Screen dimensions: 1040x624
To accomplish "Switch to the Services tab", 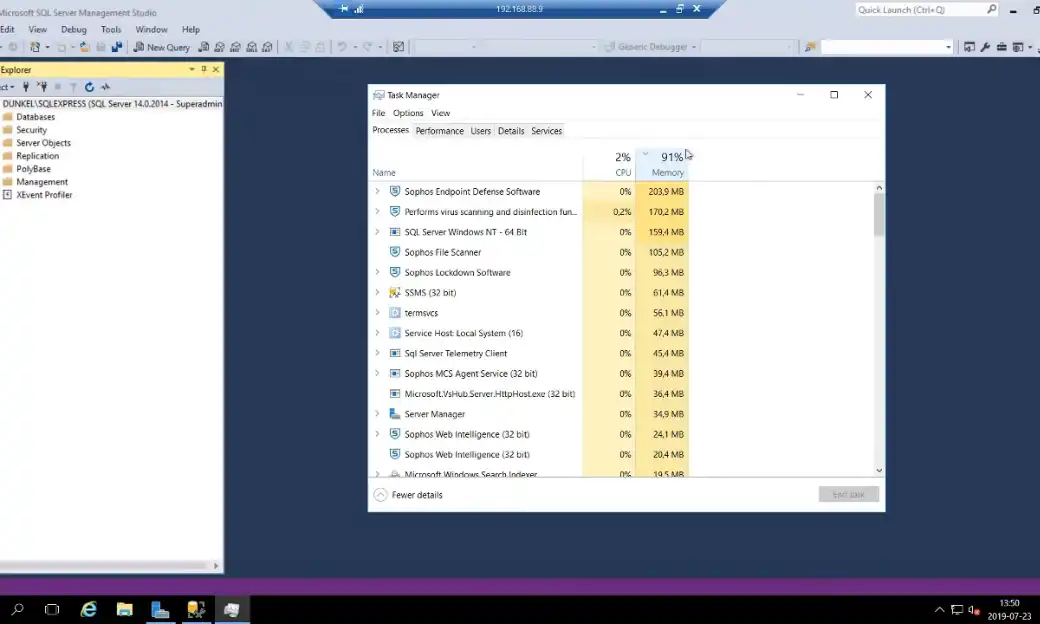I will [547, 131].
